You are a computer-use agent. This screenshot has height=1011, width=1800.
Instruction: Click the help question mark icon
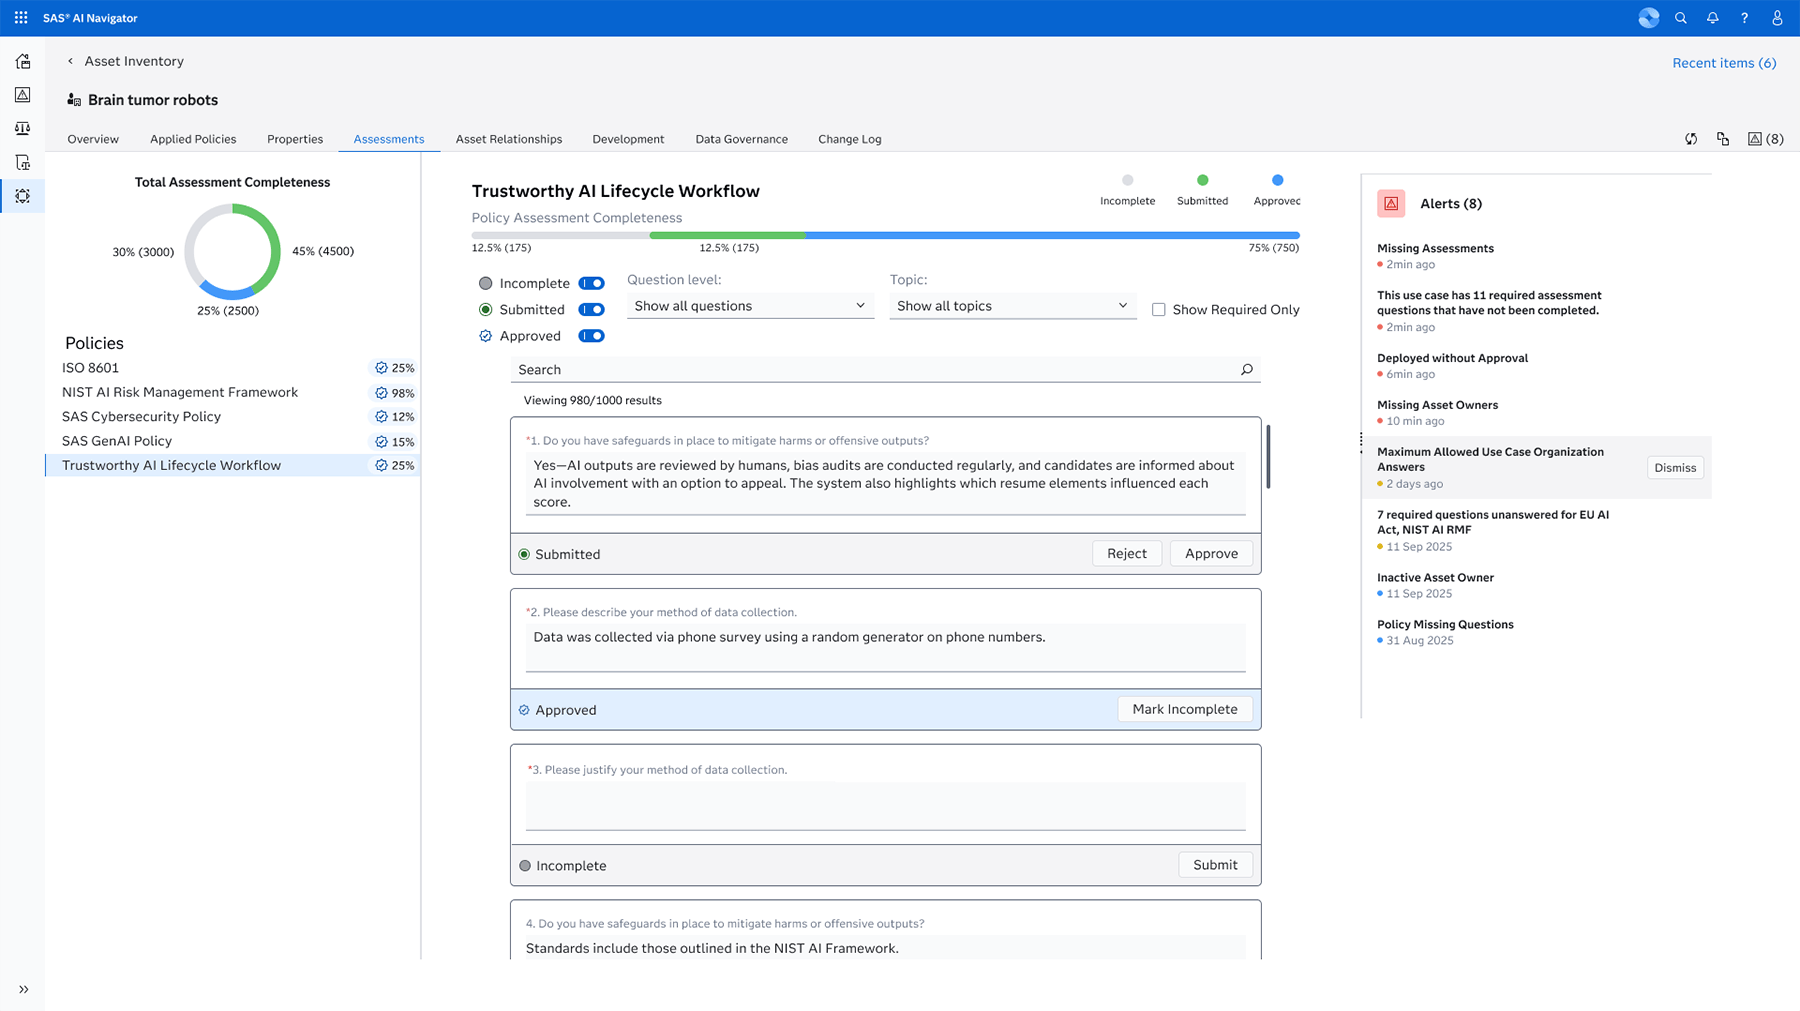(x=1745, y=17)
